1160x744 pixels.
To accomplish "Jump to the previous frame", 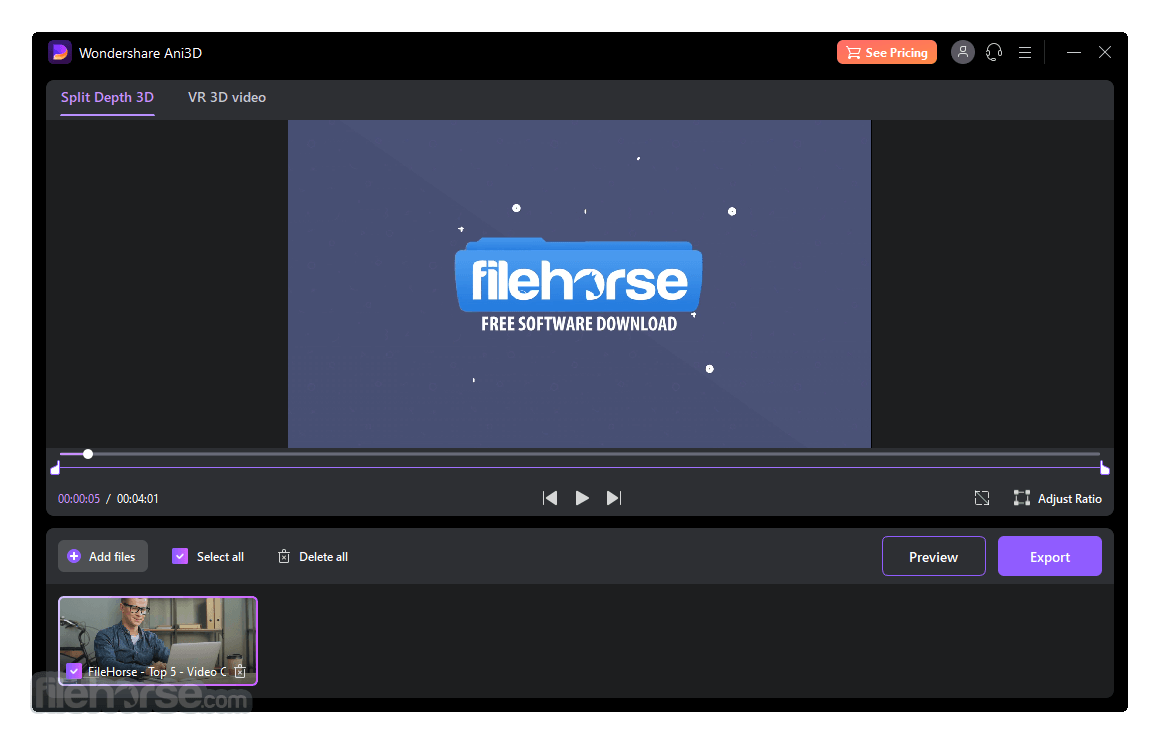I will point(550,498).
